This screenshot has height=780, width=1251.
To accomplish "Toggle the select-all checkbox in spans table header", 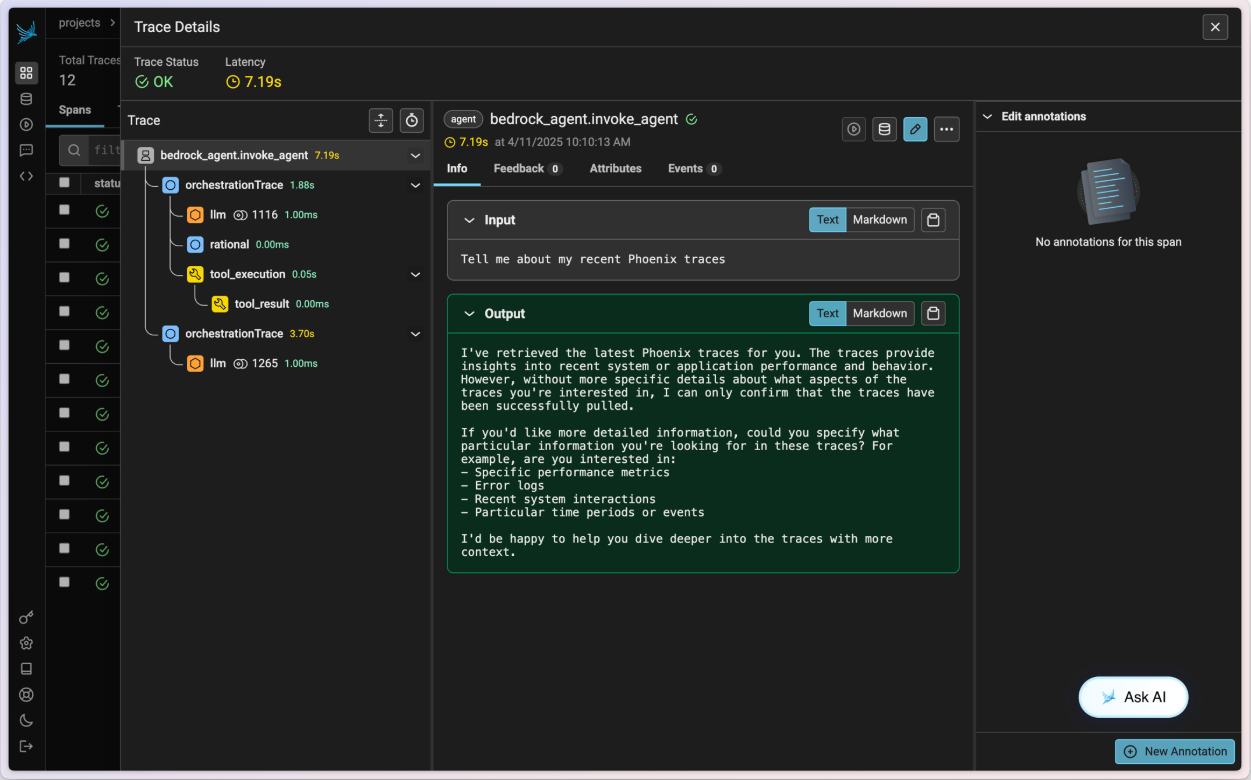I will (x=64, y=183).
